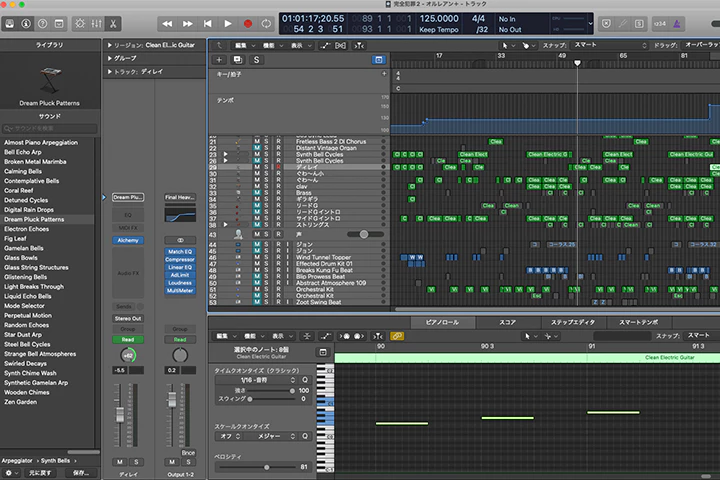The width and height of the screenshot is (720, 480).
Task: Click the red Record button
Action: point(248,23)
